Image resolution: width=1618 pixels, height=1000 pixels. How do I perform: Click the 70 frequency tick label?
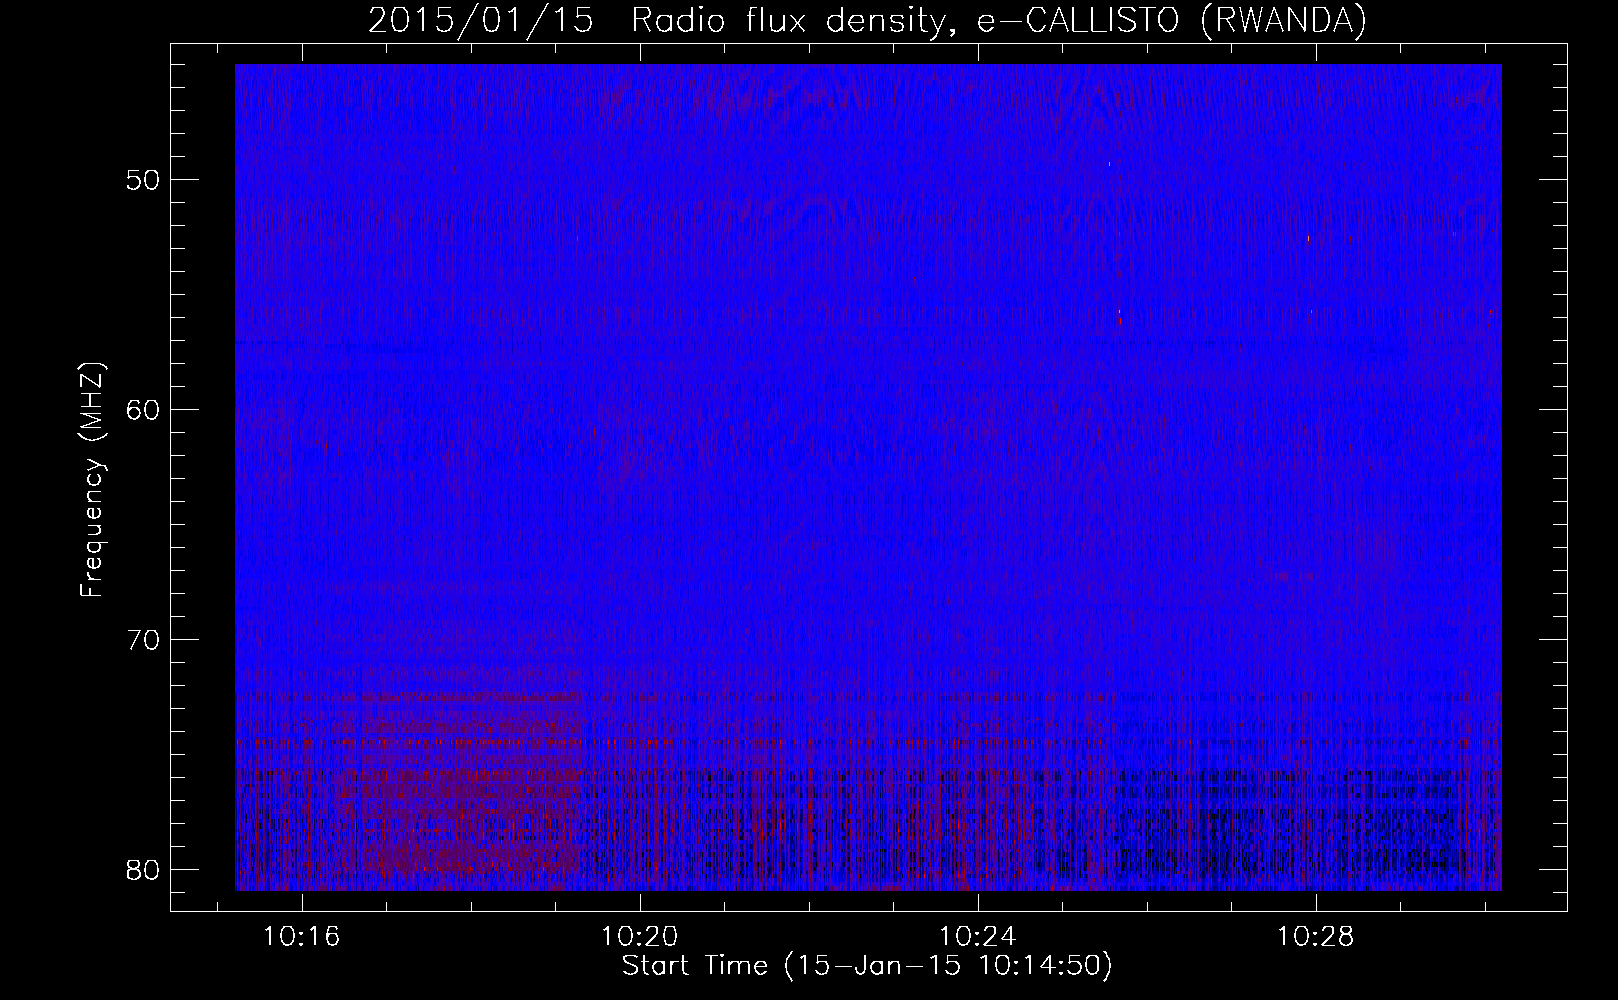point(145,639)
